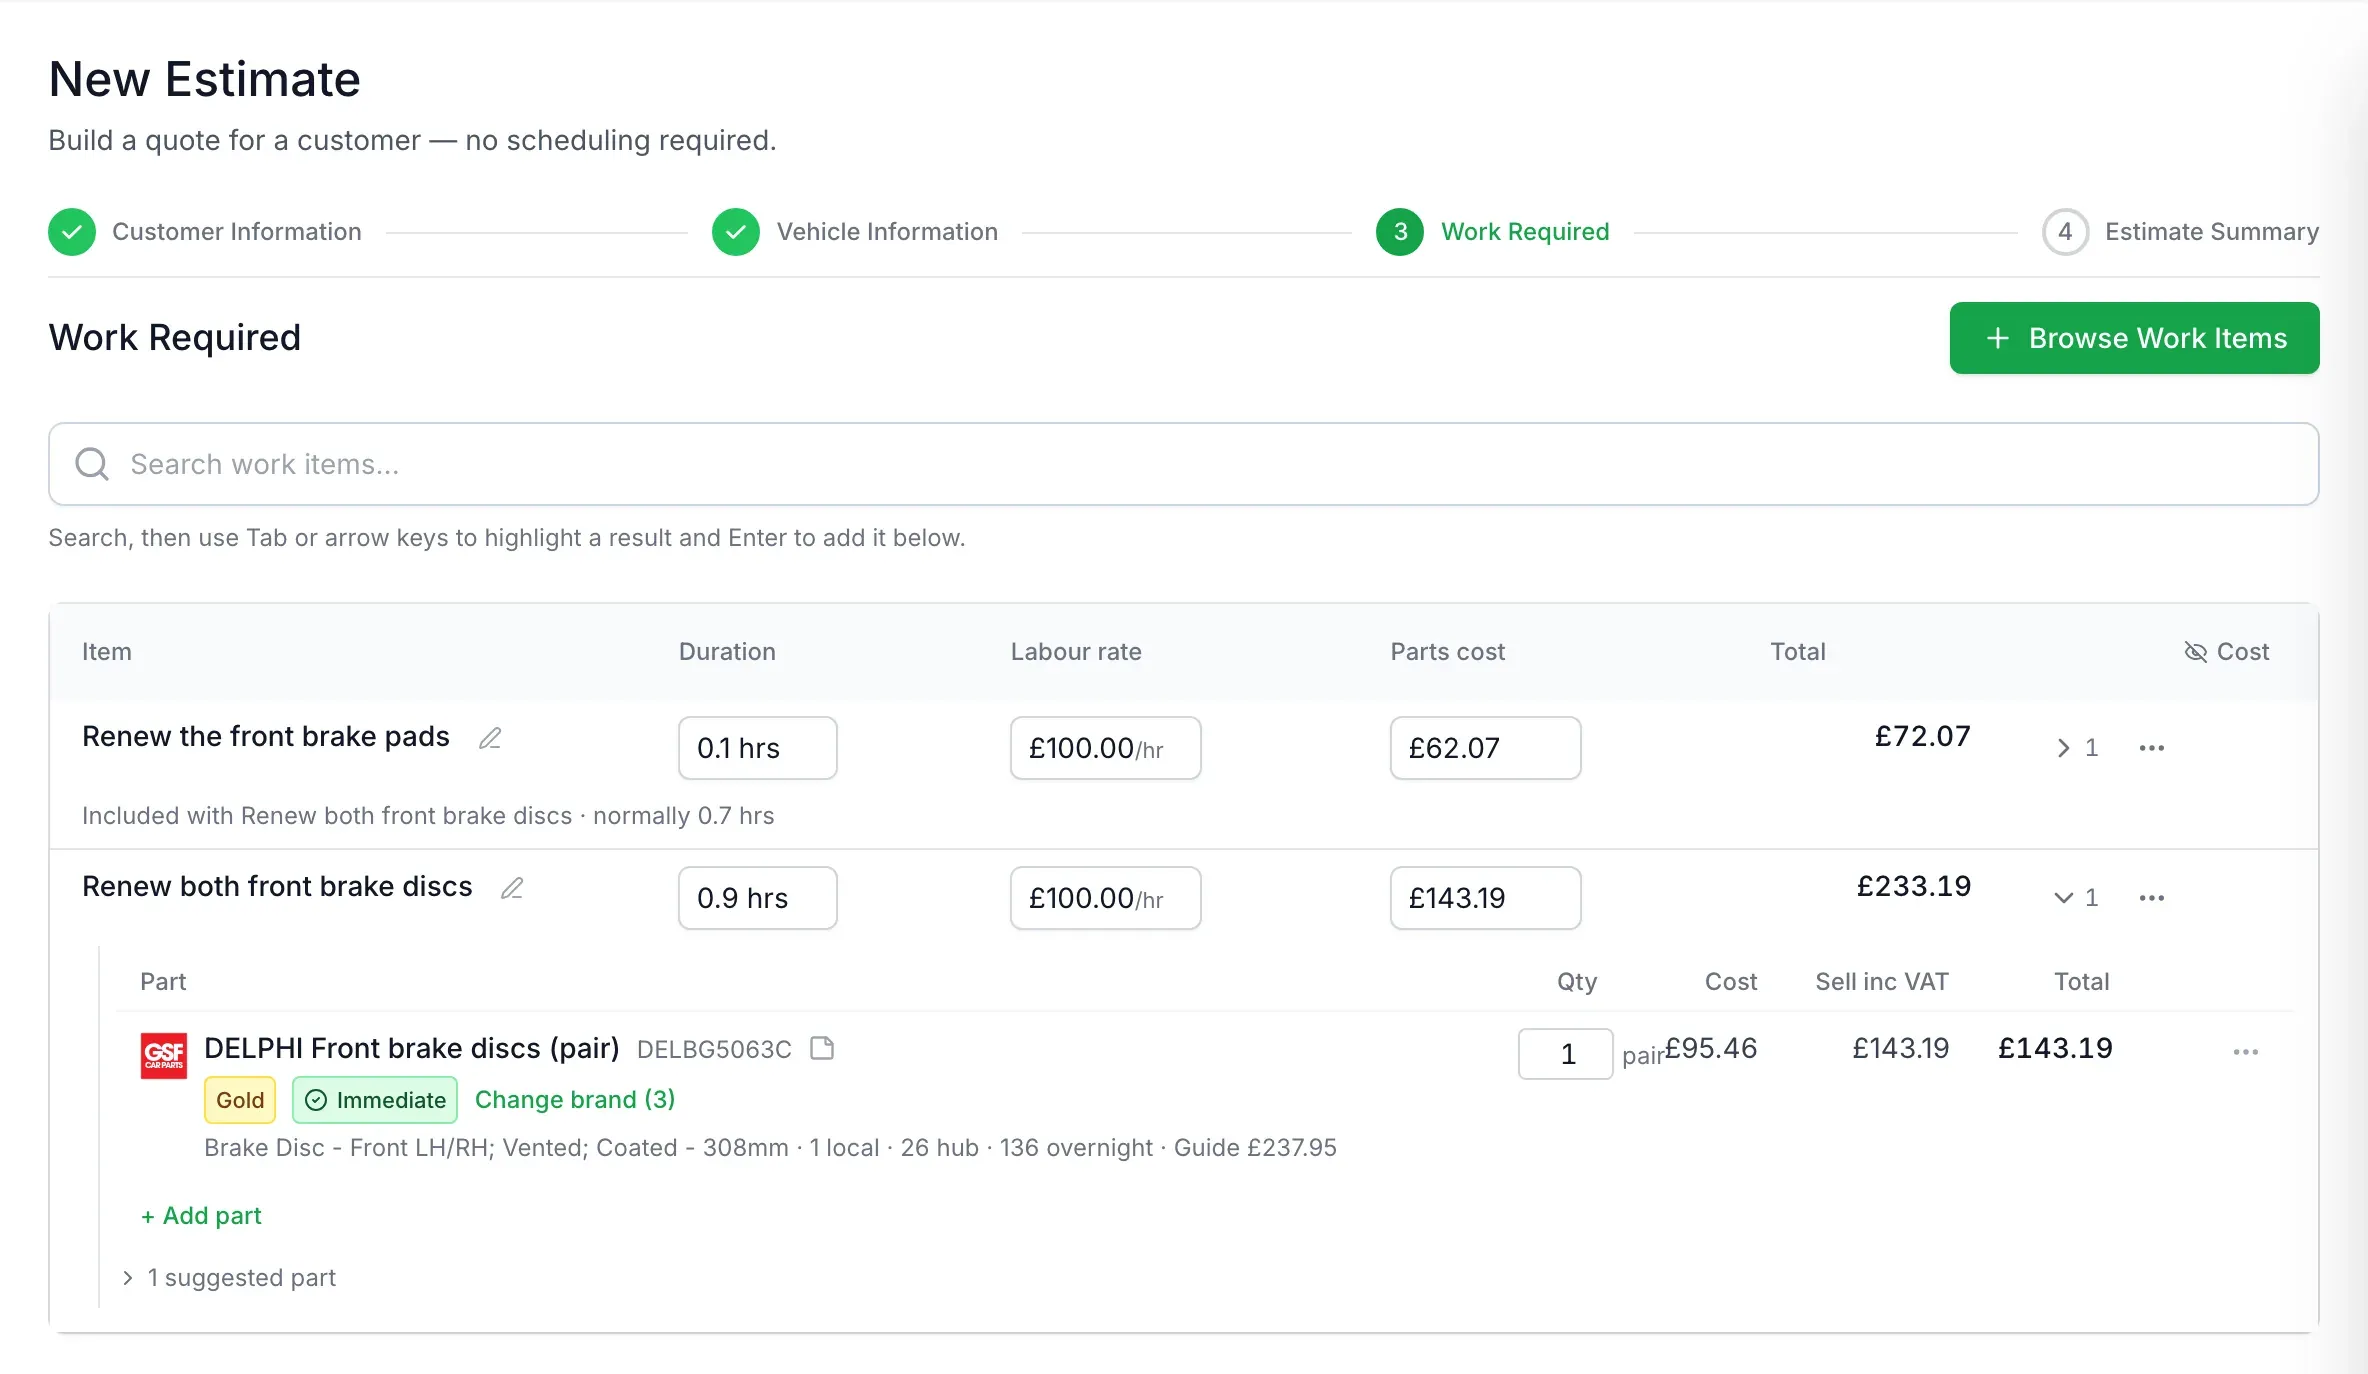Viewport: 2368px width, 1374px height.
Task: Click the £95.46 part cost value
Action: pos(1711,1048)
